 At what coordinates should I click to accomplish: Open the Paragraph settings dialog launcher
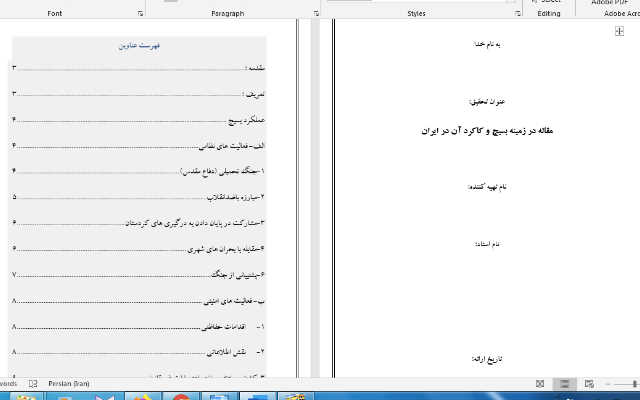pos(316,14)
